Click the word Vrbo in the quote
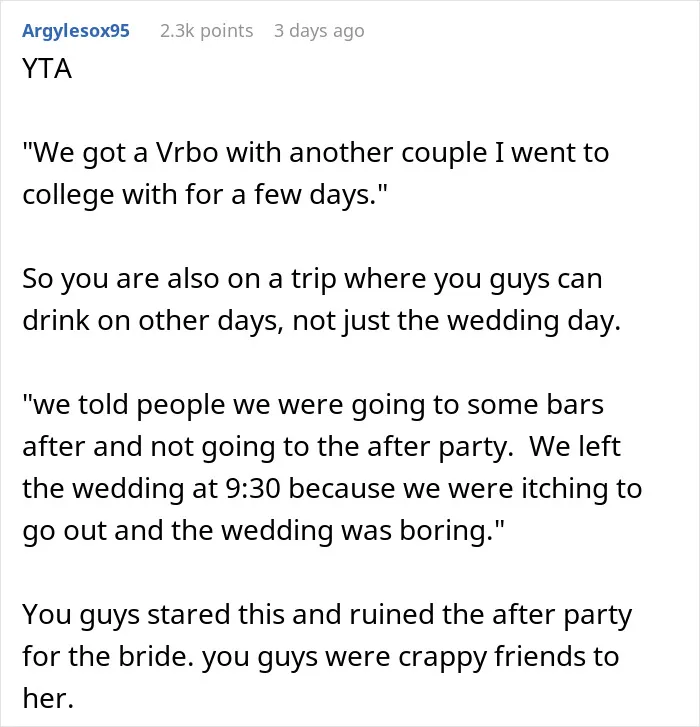The width and height of the screenshot is (700, 727). (x=187, y=152)
